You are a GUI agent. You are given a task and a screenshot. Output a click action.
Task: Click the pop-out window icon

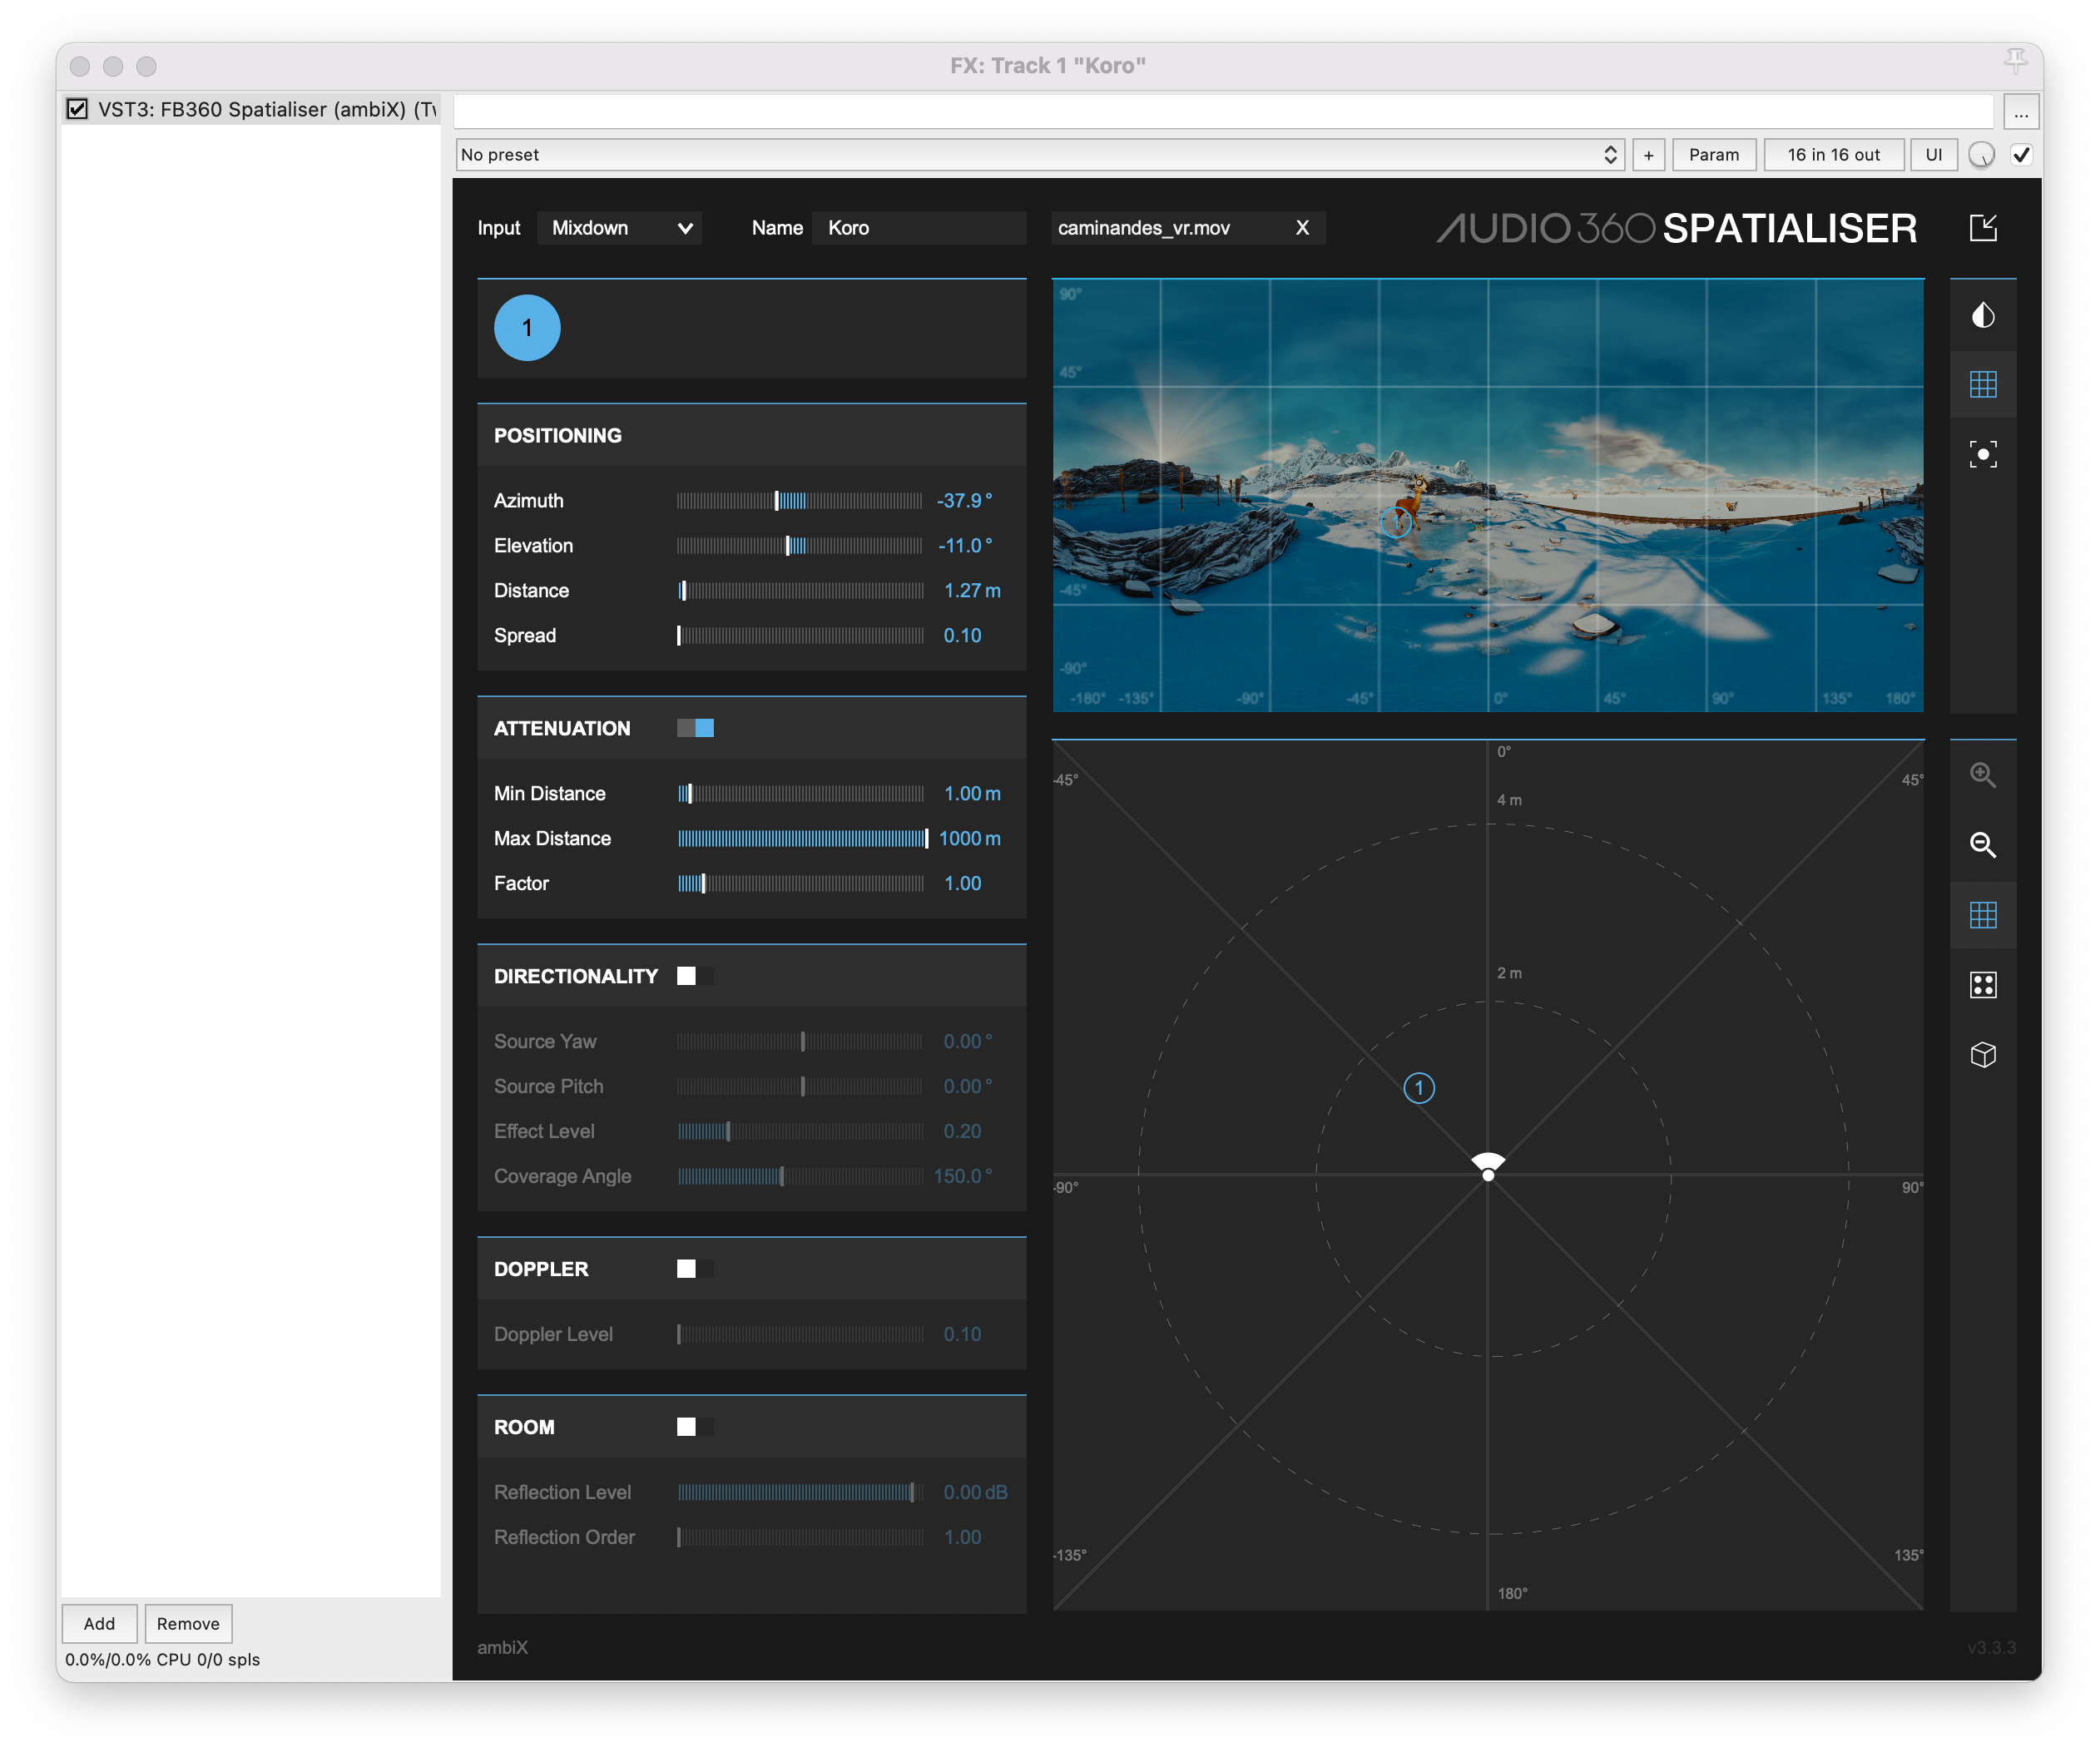(x=1982, y=228)
